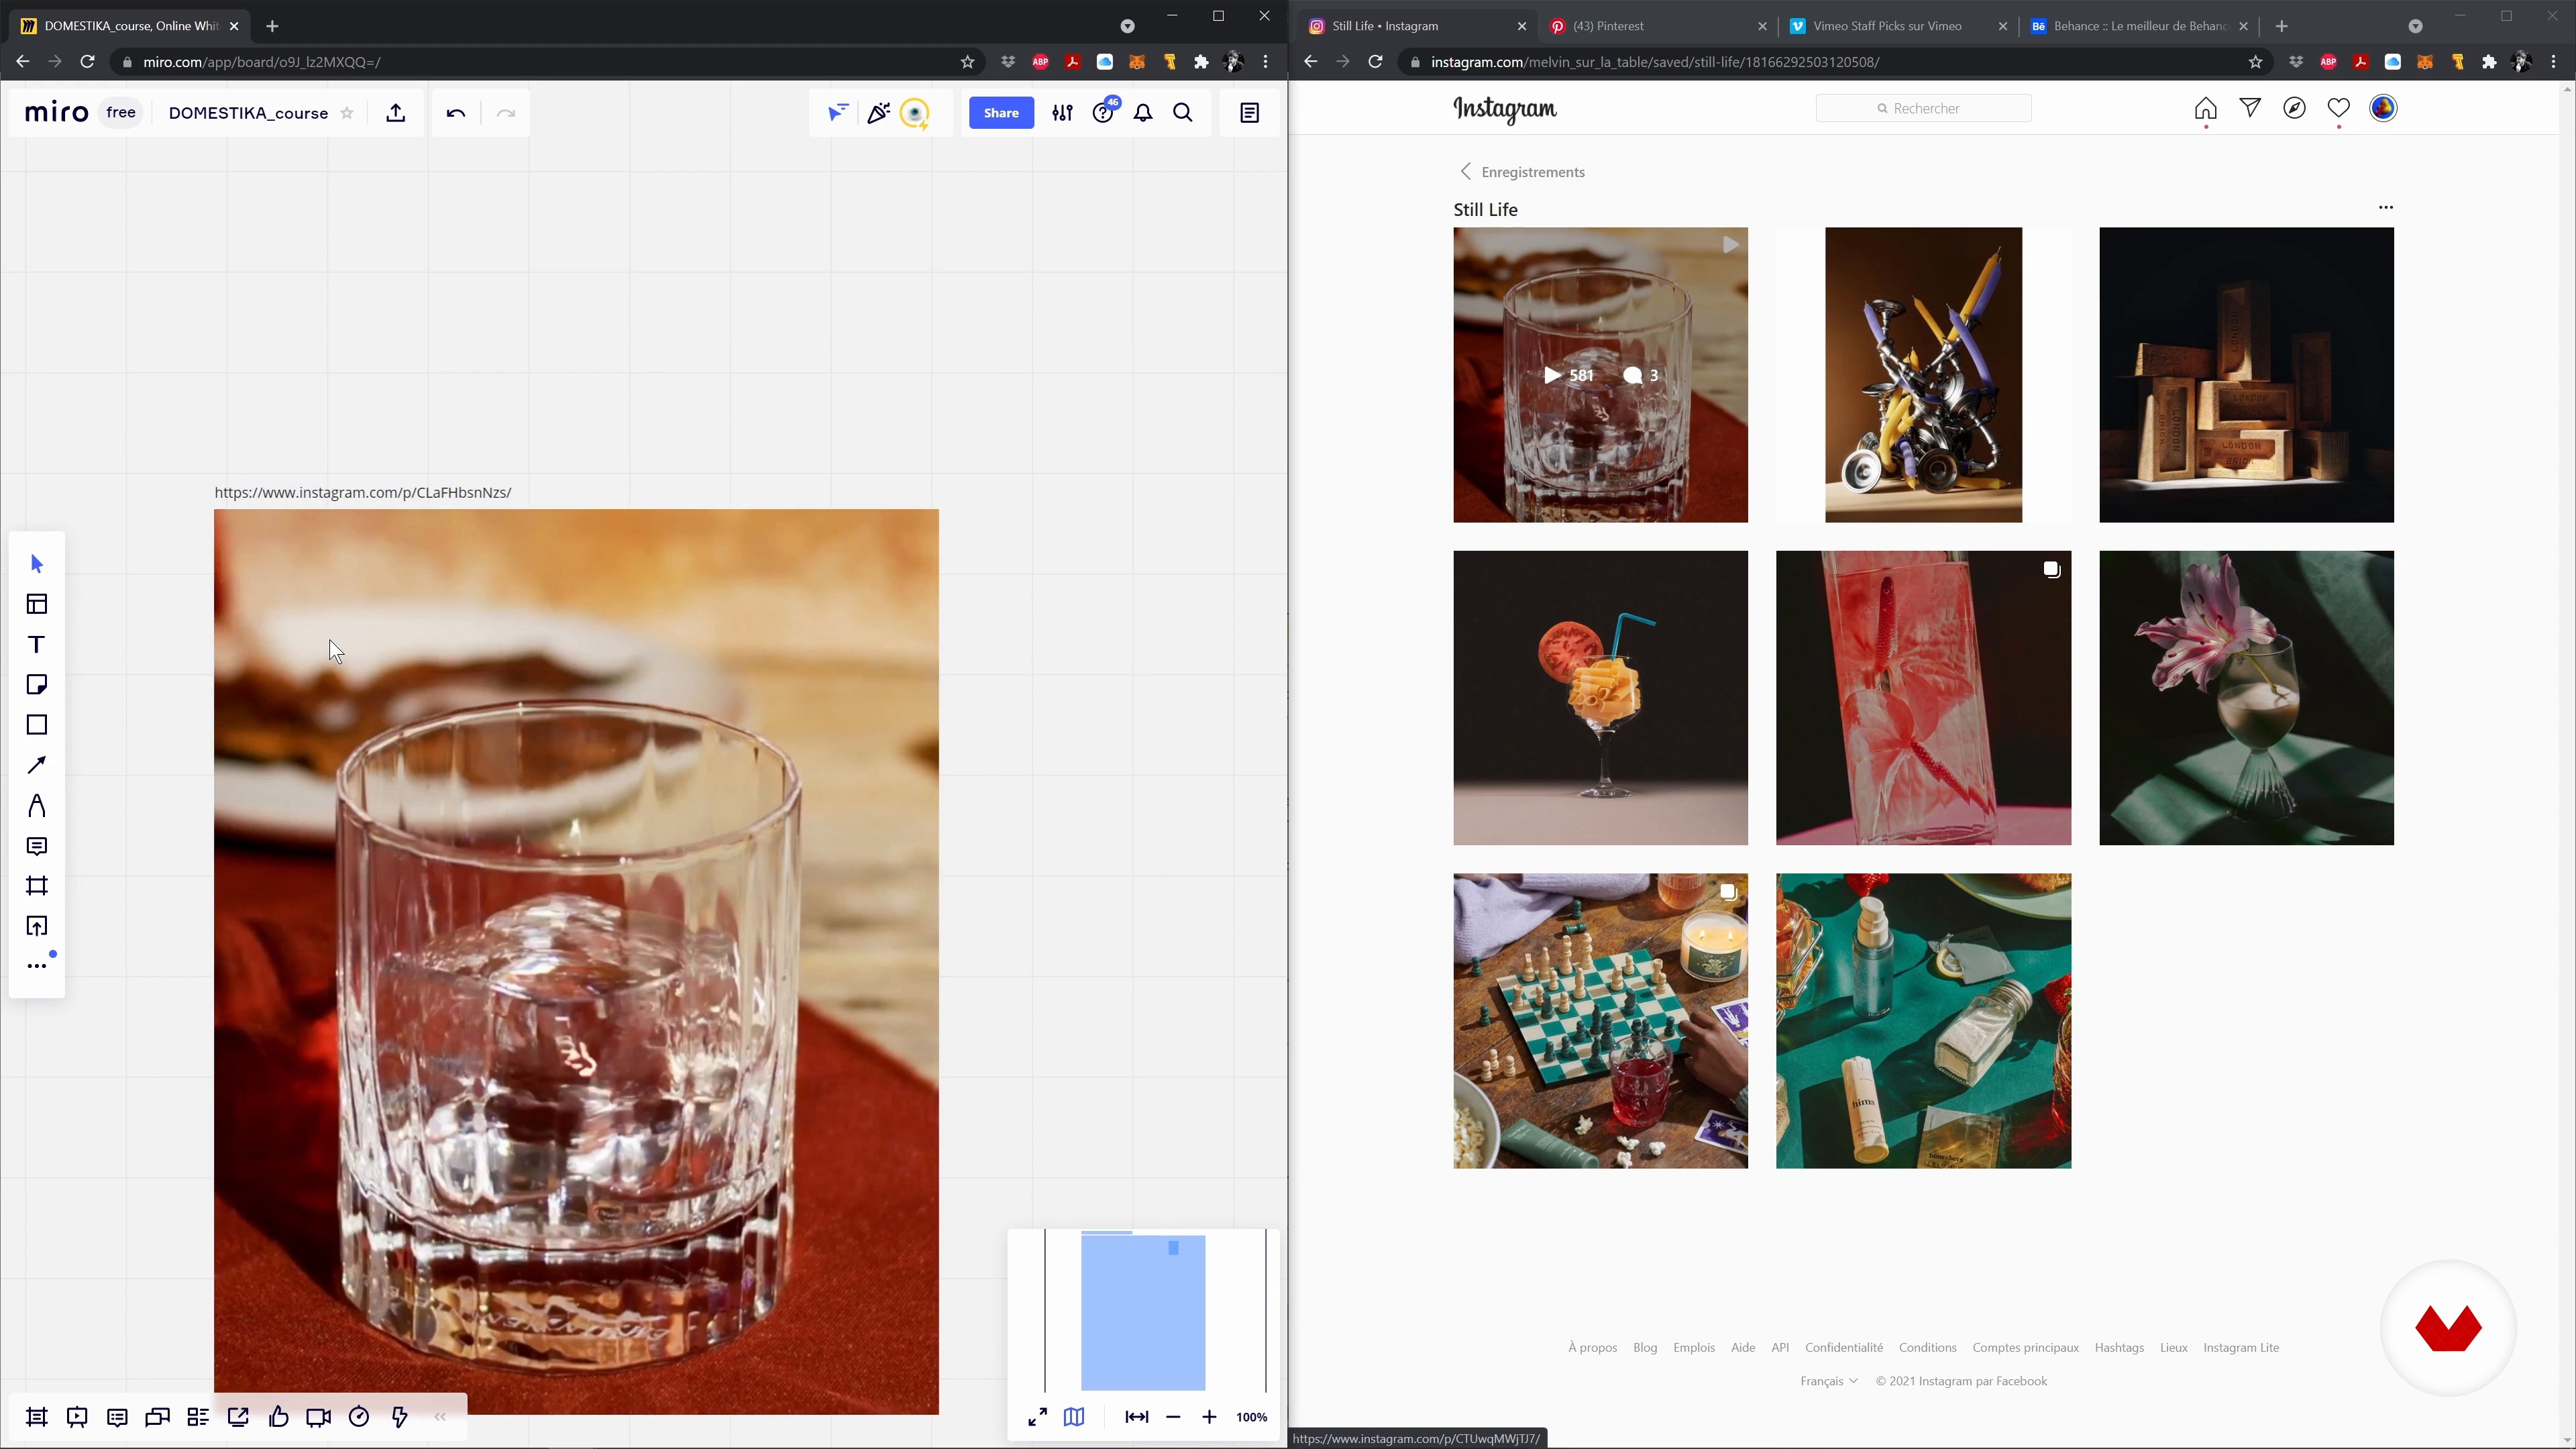
Task: Open Chrome tab search dropdown in Miro window
Action: tap(1127, 26)
